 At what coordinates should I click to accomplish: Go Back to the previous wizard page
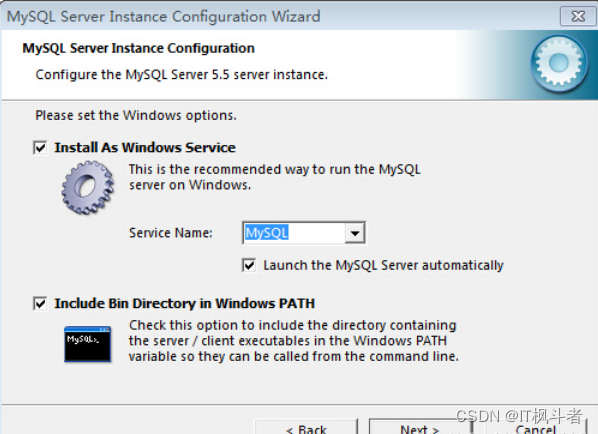[x=306, y=427]
